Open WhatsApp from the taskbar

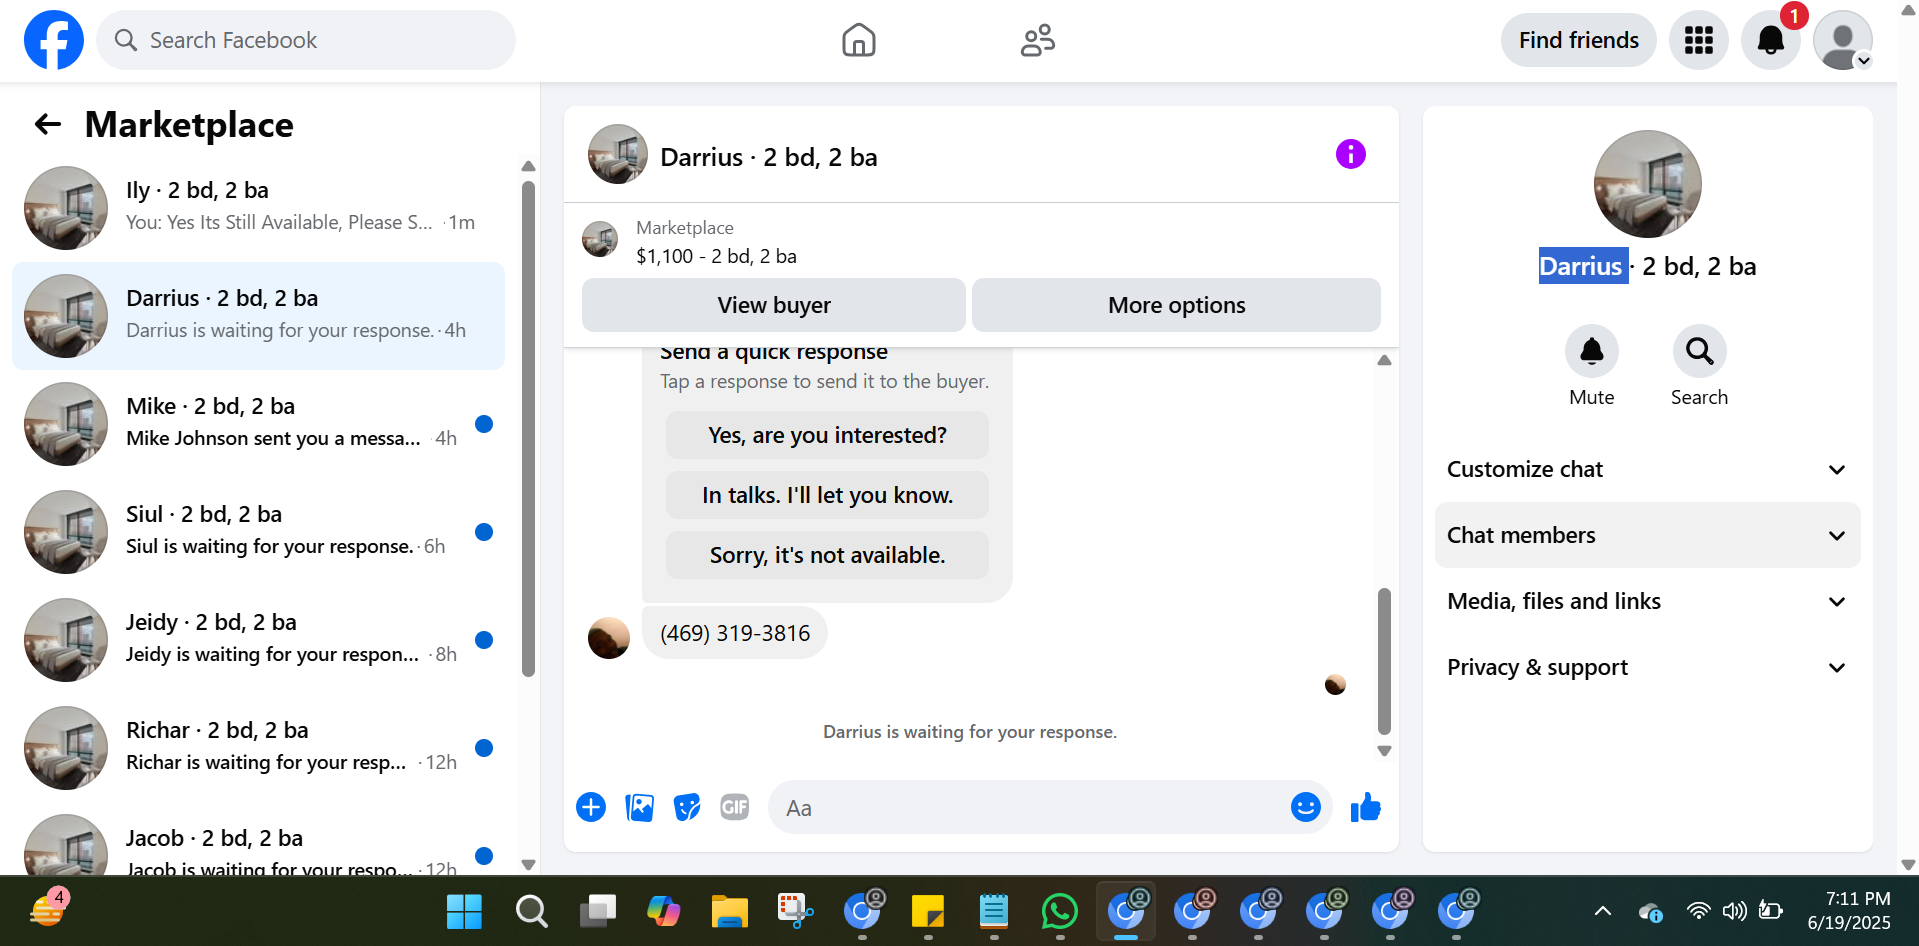click(1060, 911)
